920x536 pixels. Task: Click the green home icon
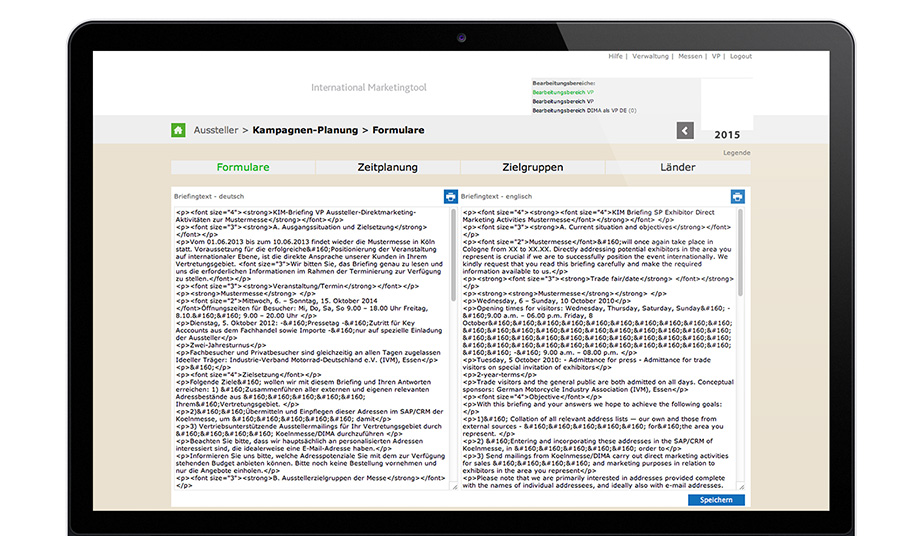pos(178,130)
